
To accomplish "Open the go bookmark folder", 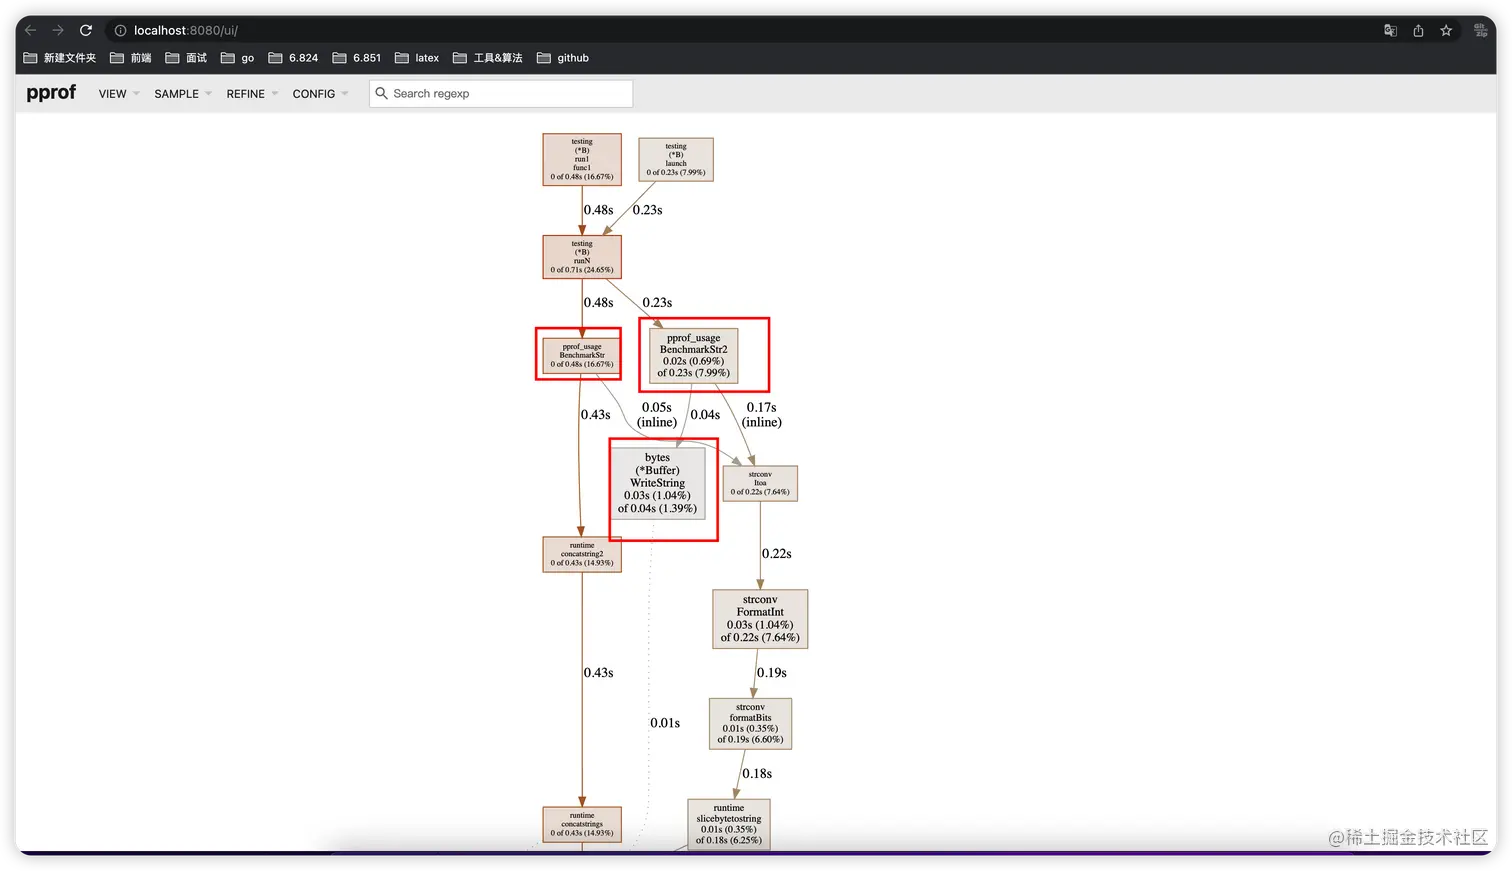I will pyautogui.click(x=238, y=58).
